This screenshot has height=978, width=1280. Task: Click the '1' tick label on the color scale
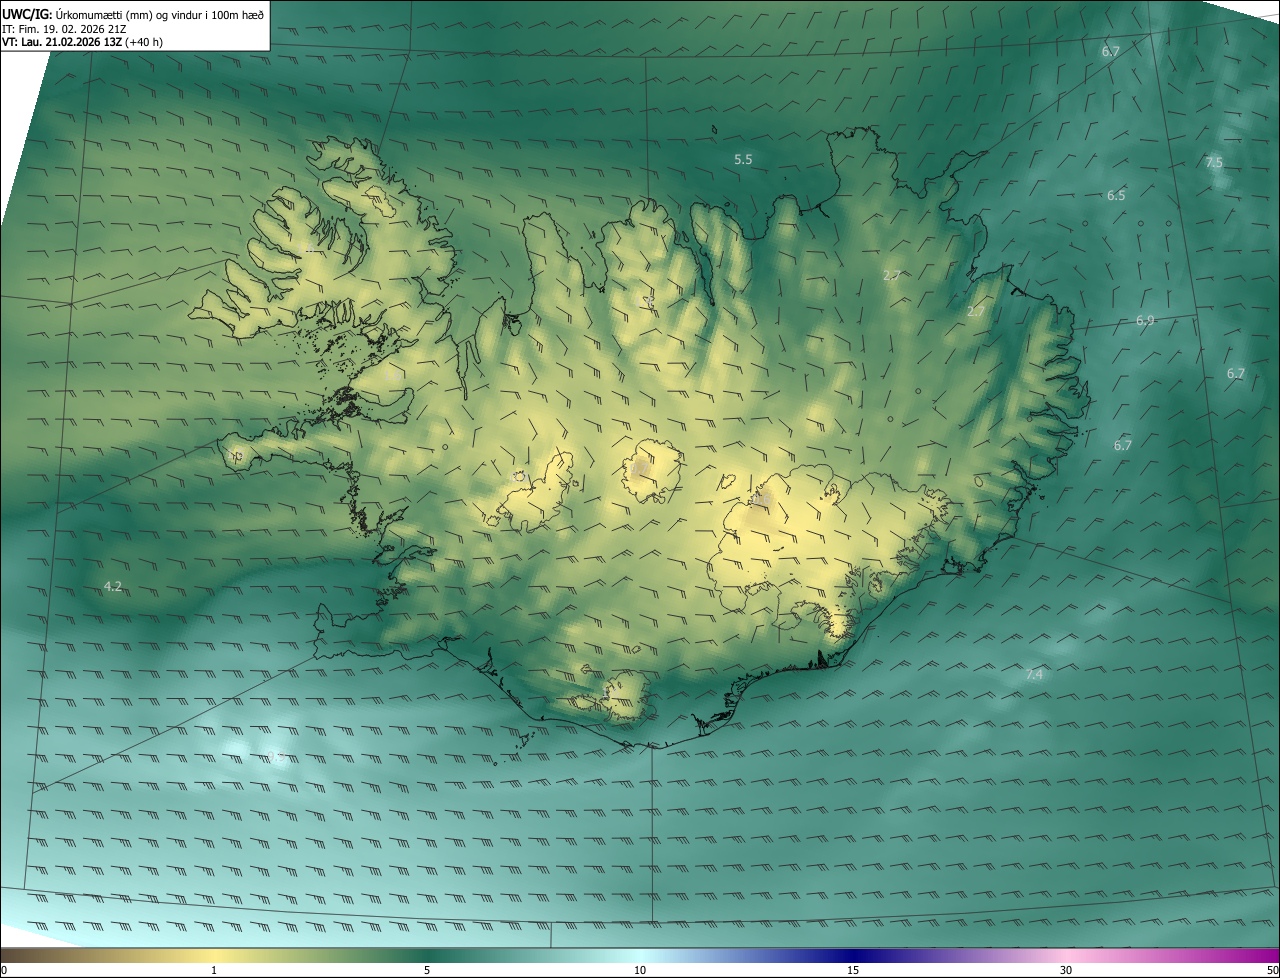pyautogui.click(x=214, y=970)
